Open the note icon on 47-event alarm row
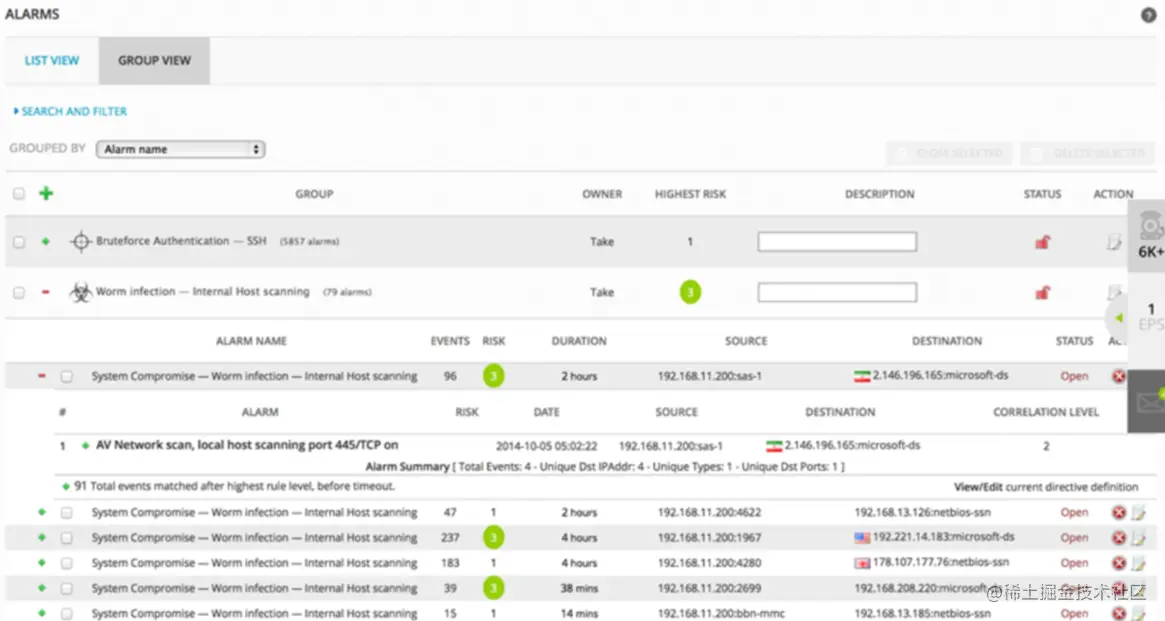Image resolution: width=1165 pixels, height=621 pixels. (1138, 512)
